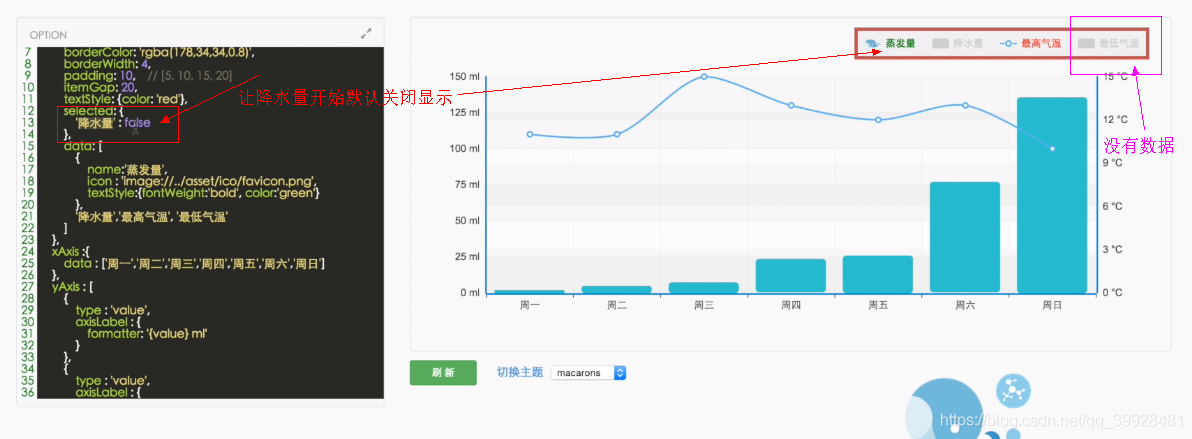
Task: Place cursor on the textStyle color red line
Action: point(125,100)
